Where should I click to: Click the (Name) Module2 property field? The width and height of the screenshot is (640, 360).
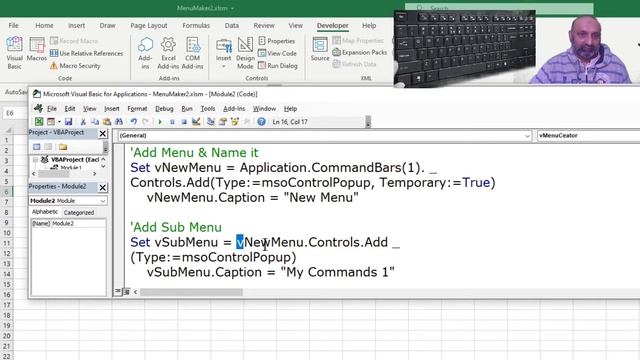pyautogui.click(x=68, y=224)
